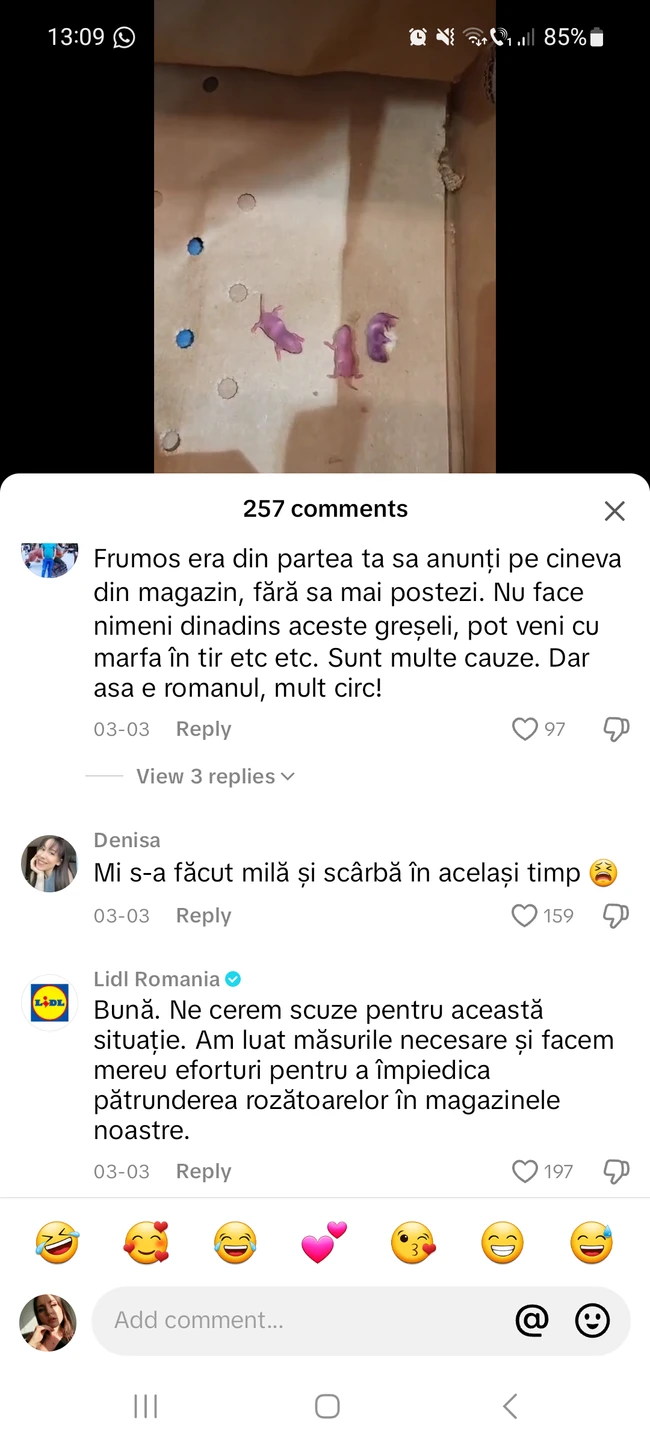Insert the two pink hearts emoji
650x1444 pixels.
pyautogui.click(x=323, y=1243)
